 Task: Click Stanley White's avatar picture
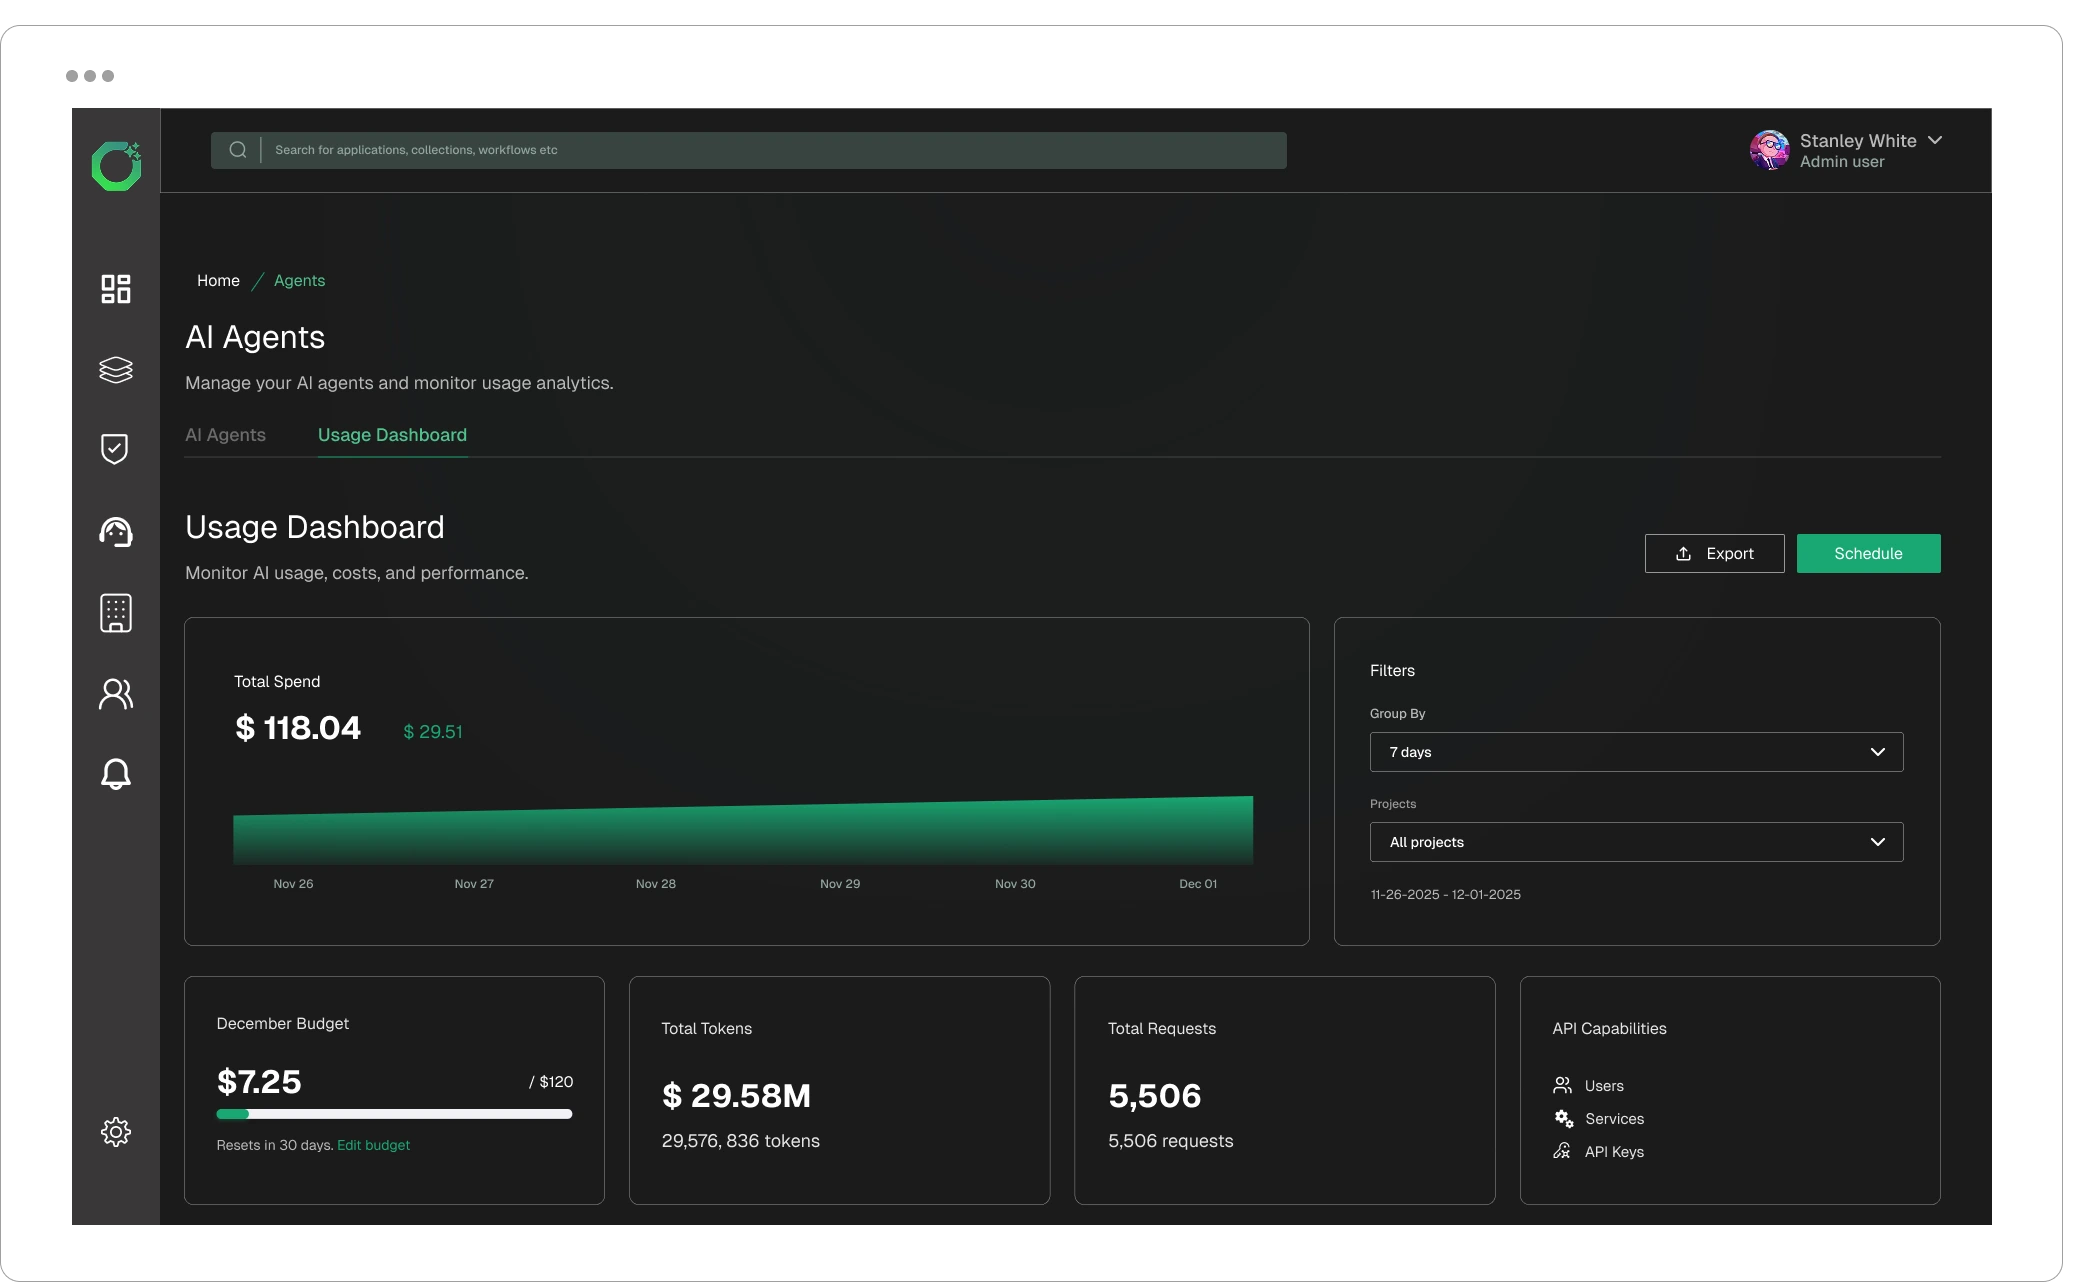coord(1770,150)
